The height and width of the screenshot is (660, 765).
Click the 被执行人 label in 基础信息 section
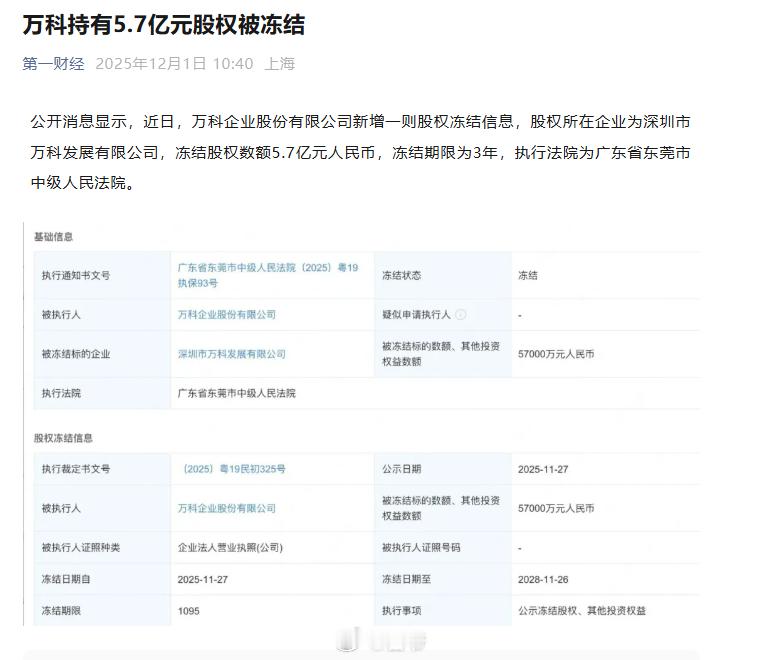pos(61,315)
